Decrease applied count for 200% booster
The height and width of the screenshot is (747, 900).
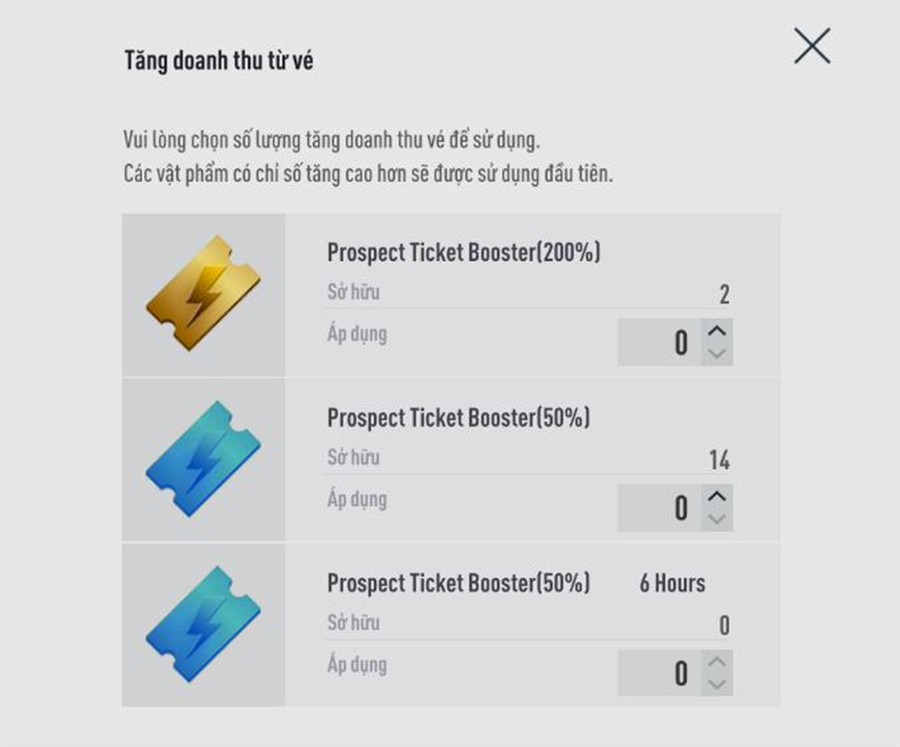click(x=717, y=354)
